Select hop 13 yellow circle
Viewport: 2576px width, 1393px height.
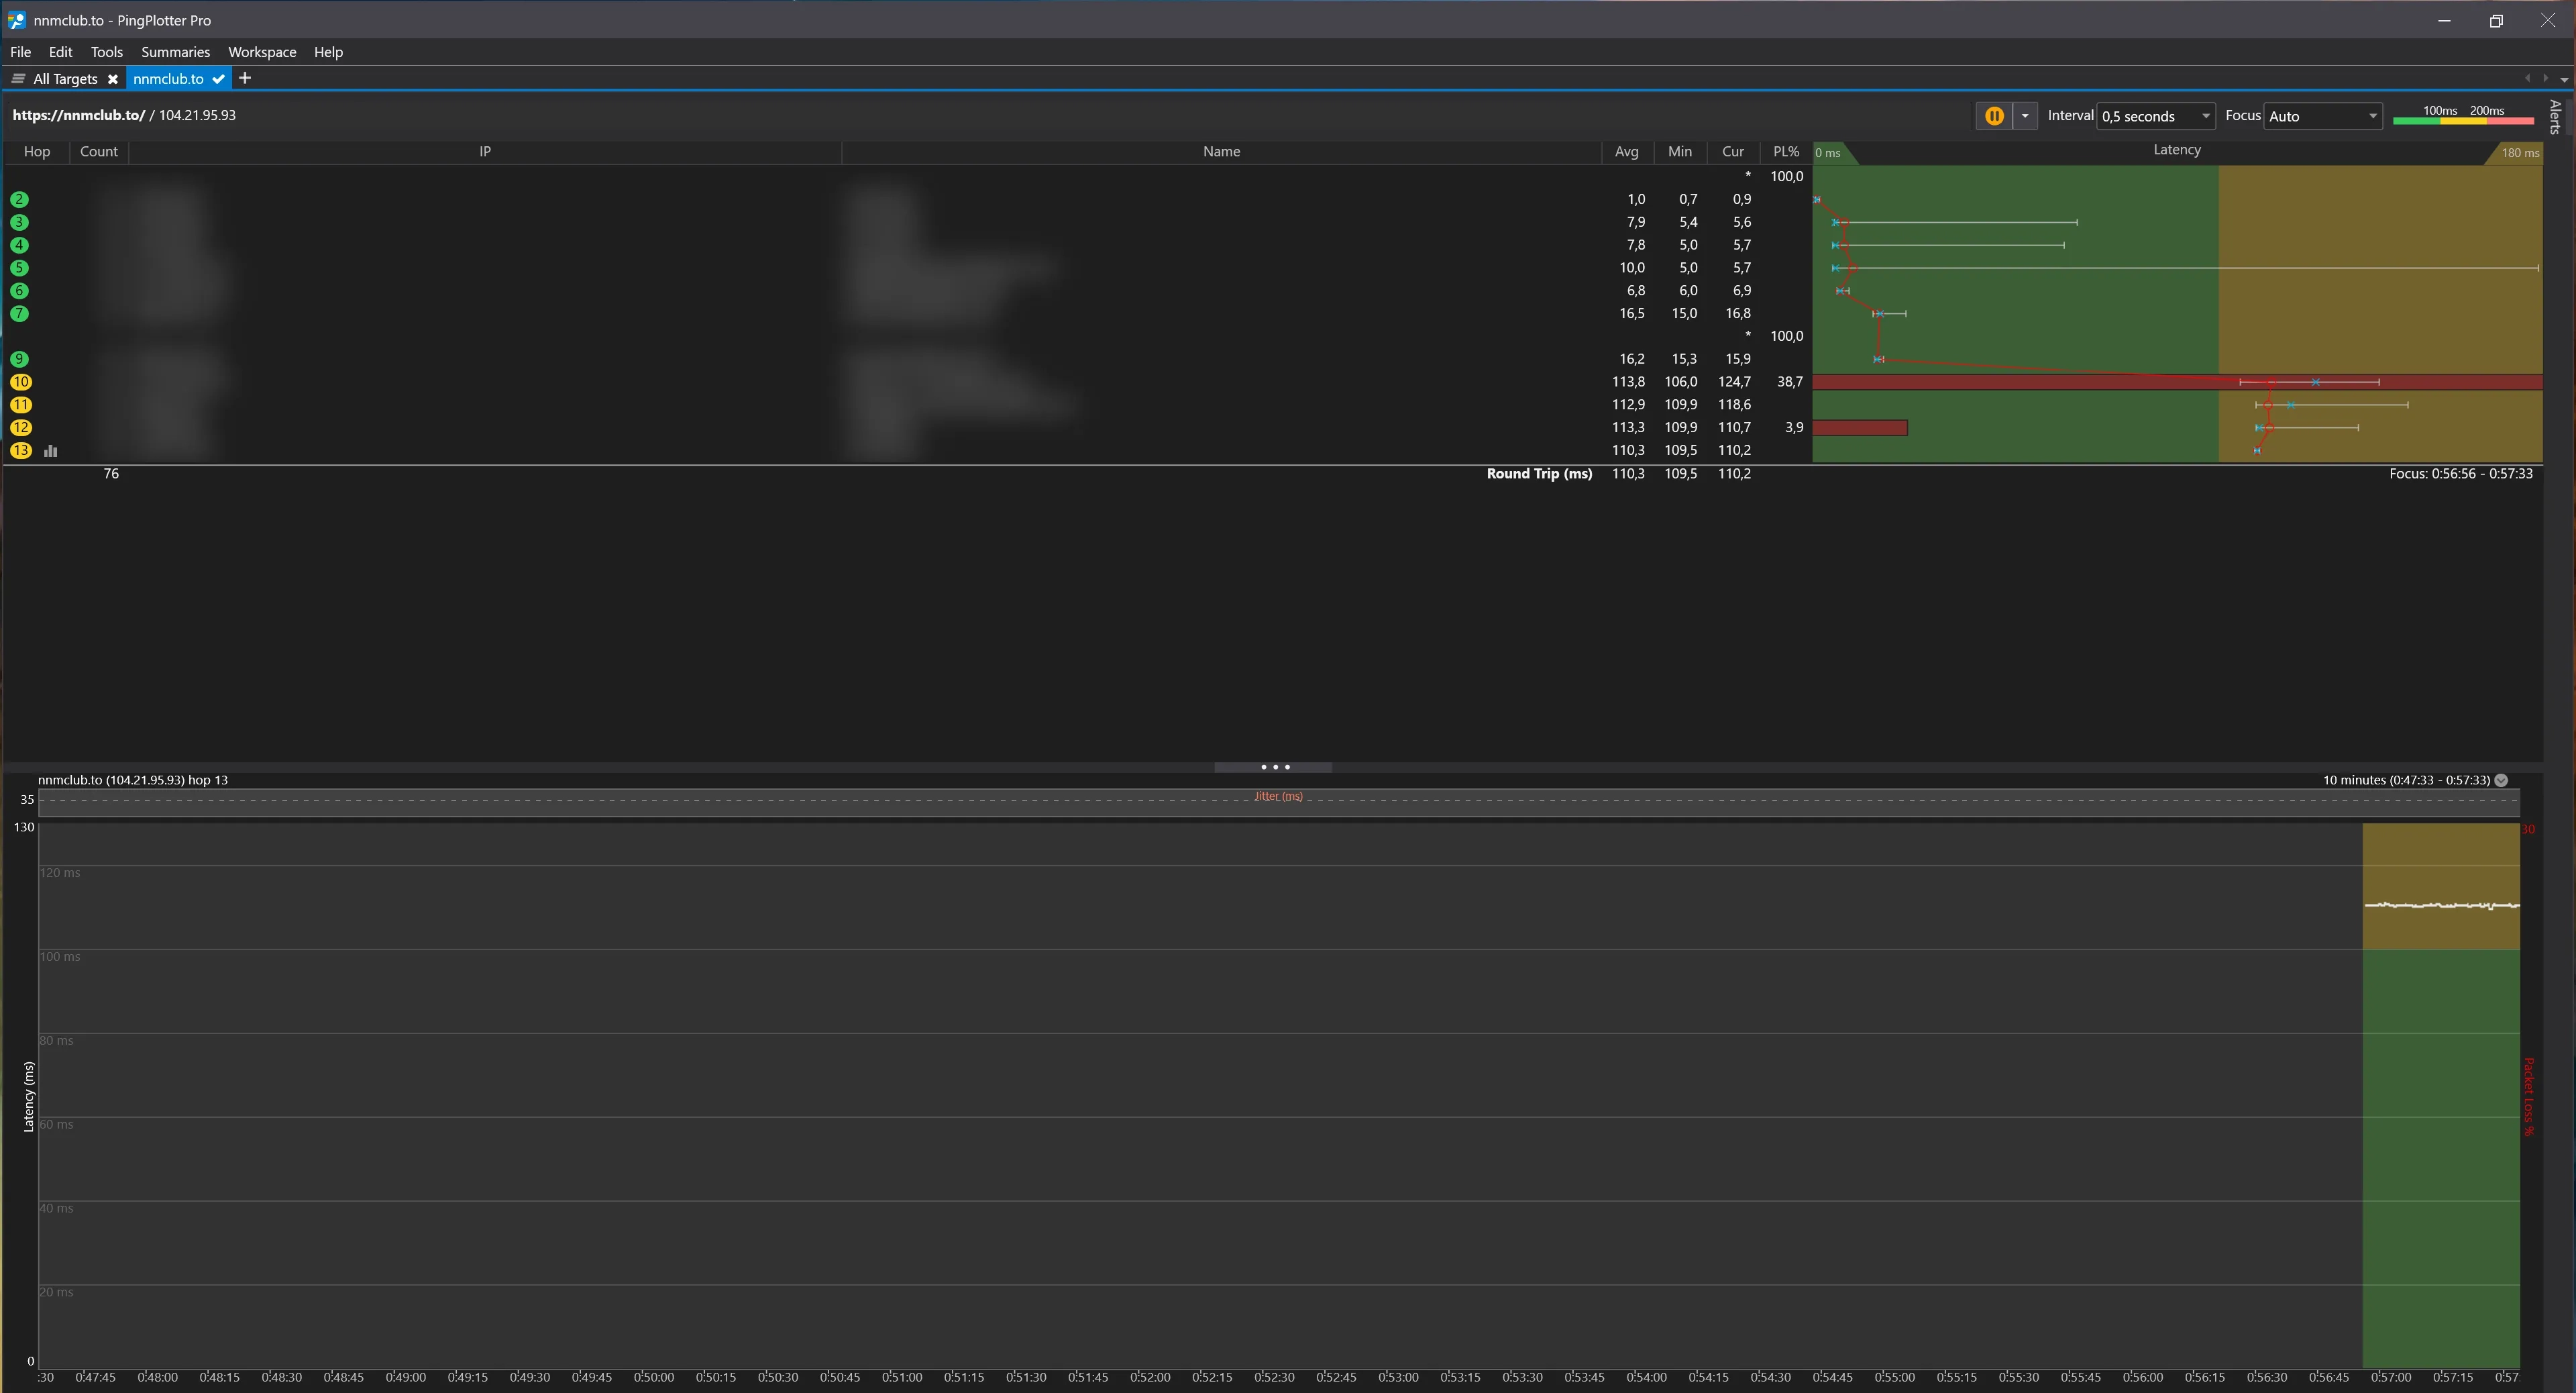[x=21, y=451]
